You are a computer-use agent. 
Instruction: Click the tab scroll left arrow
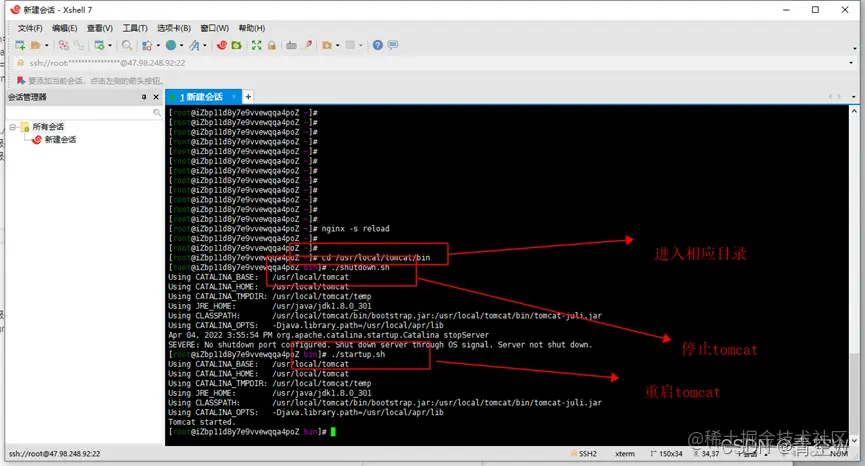(x=830, y=97)
